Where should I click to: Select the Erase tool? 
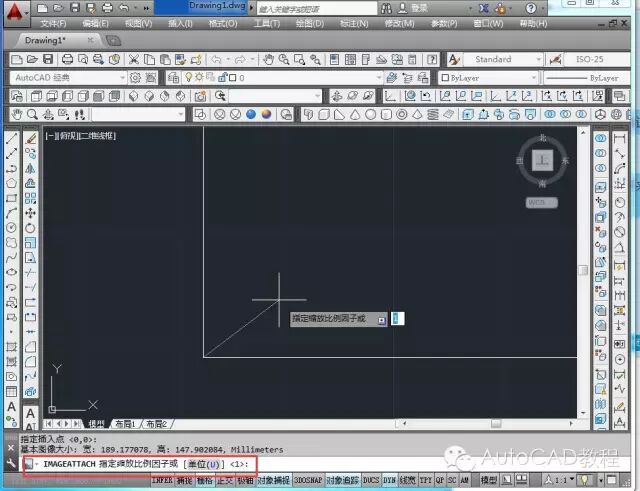point(31,139)
